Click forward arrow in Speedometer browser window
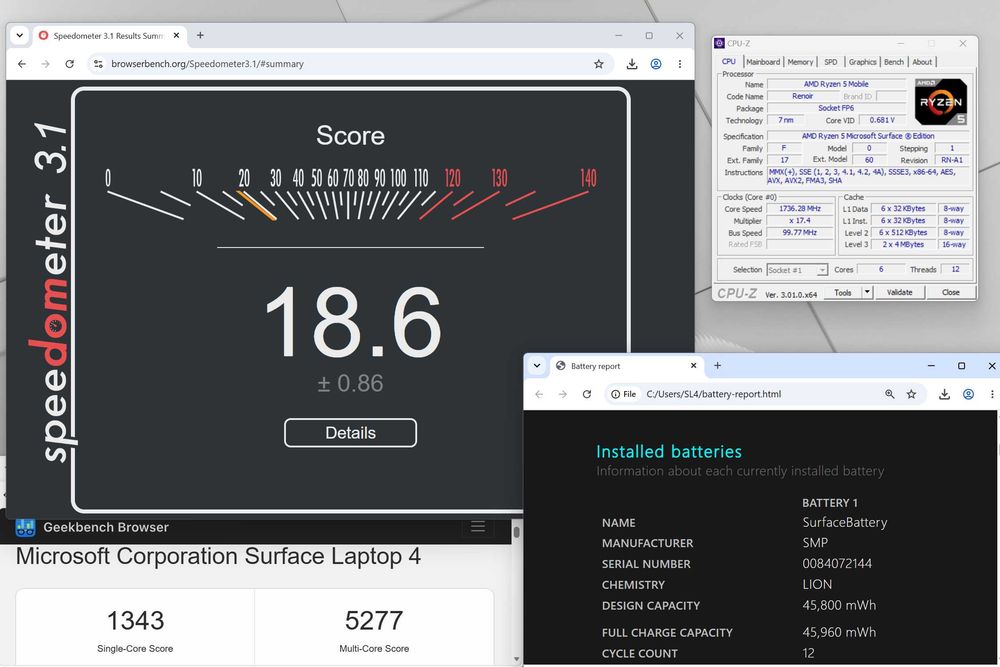 click(45, 64)
